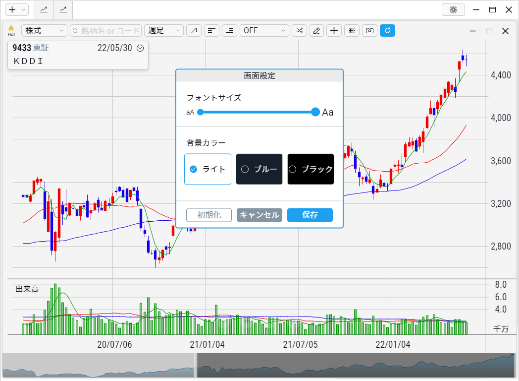The image size is (519, 381).
Task: Click the blue refresh button
Action: (x=387, y=31)
